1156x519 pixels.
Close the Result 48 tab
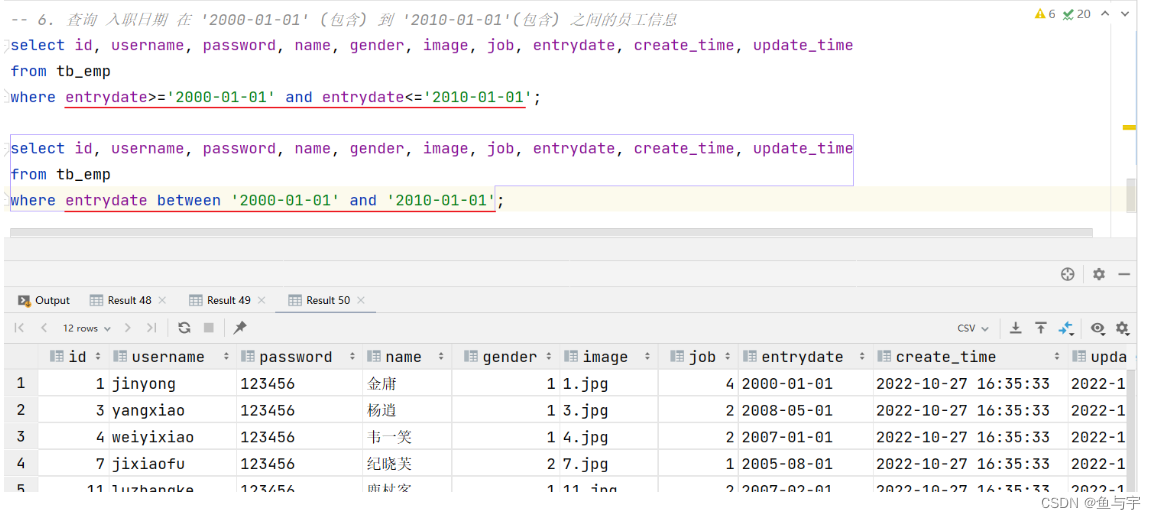tap(162, 300)
